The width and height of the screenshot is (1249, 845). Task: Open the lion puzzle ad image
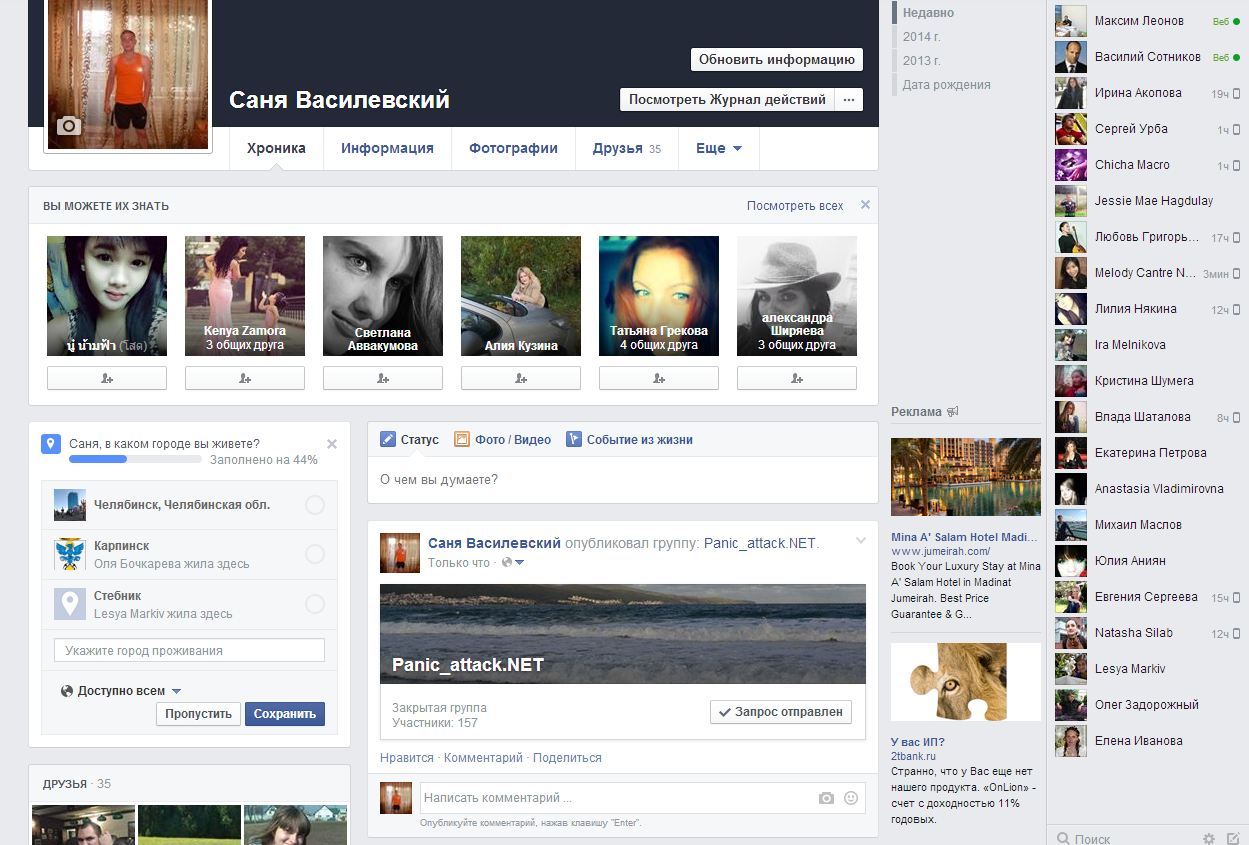tap(965, 682)
